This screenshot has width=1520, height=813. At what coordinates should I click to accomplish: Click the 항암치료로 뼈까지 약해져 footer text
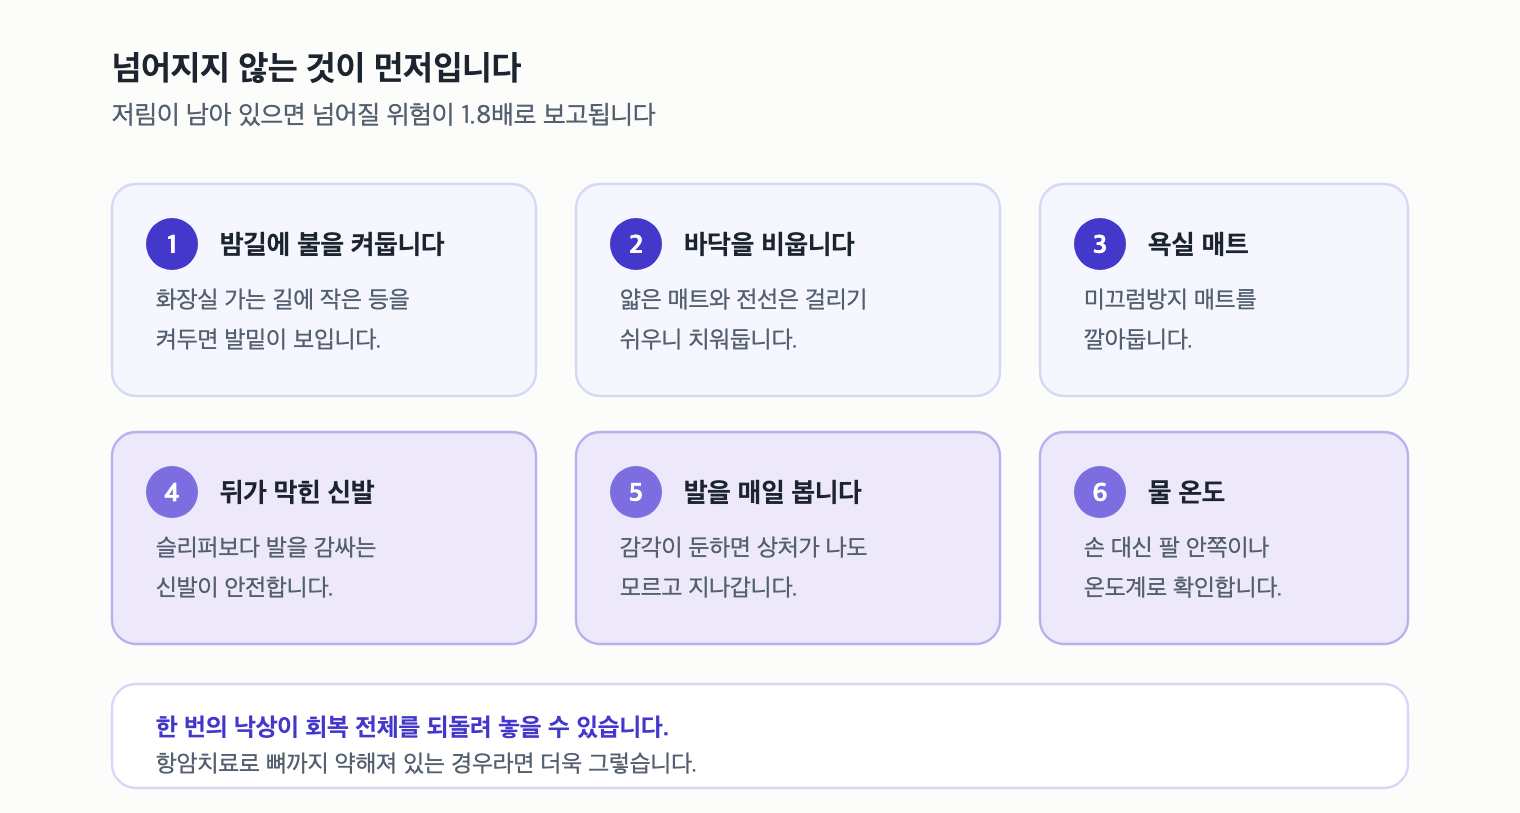pyautogui.click(x=426, y=763)
